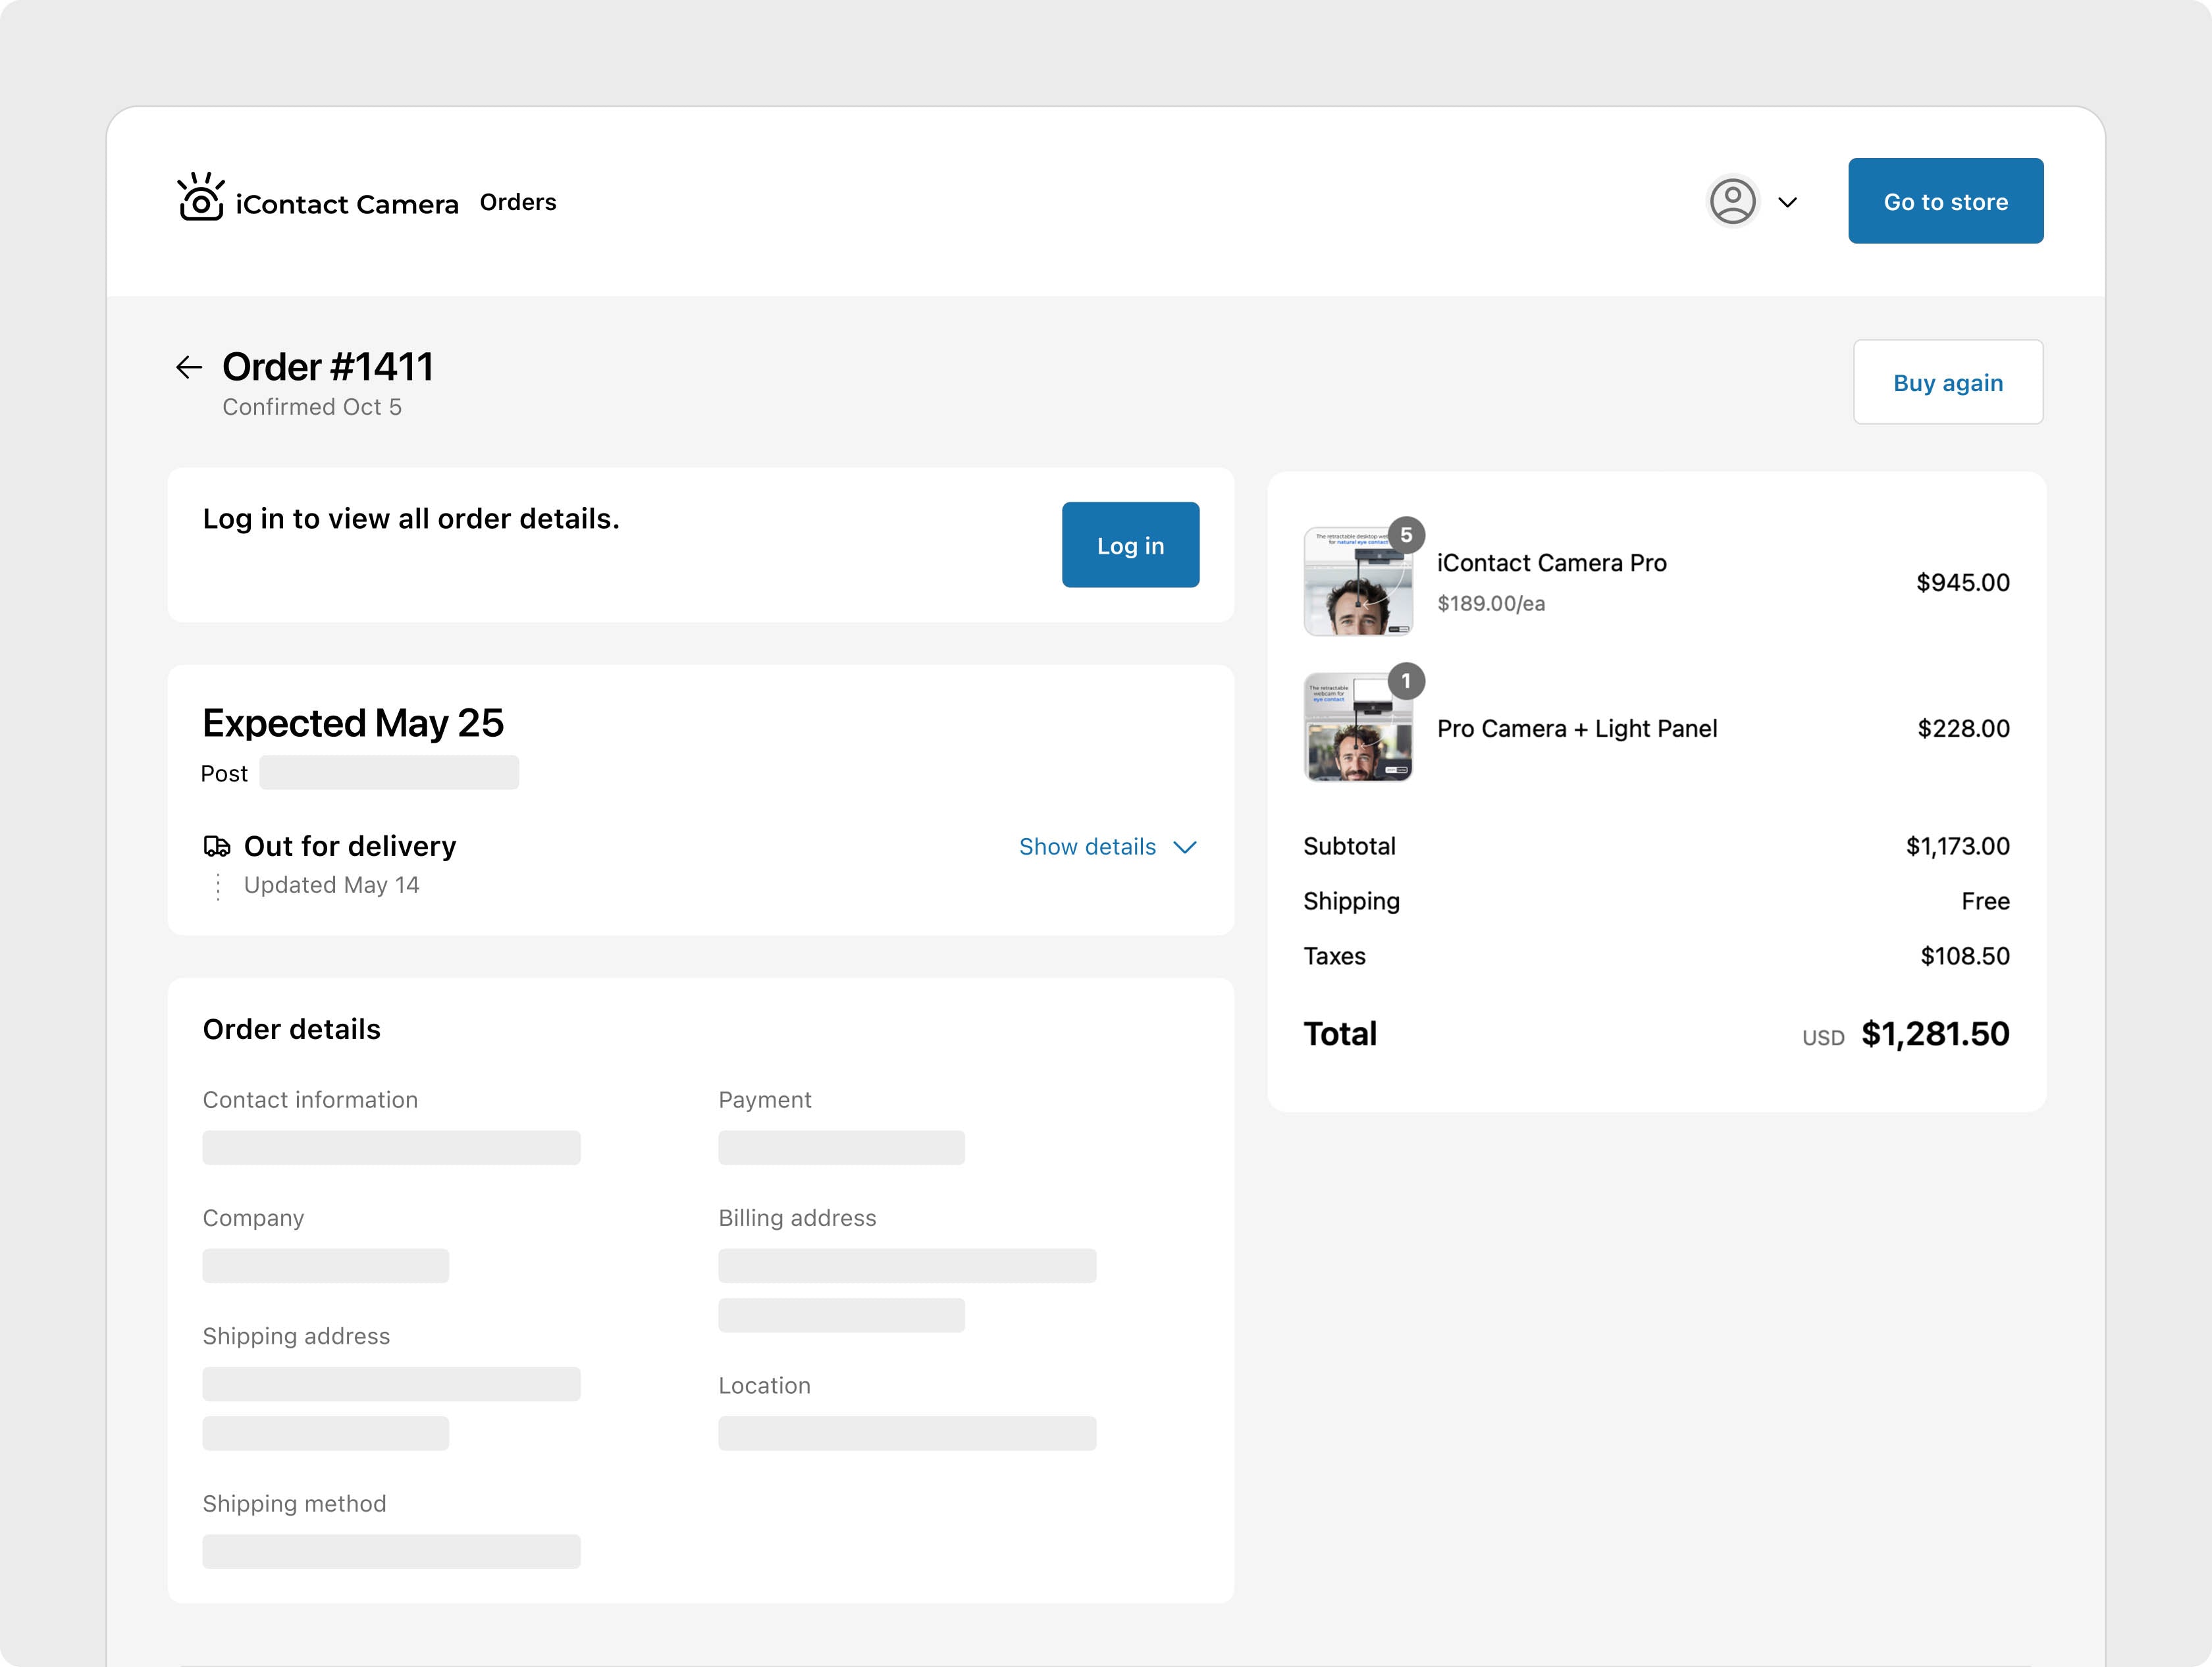Expand Show details for delivery status
The image size is (2212, 1667).
pos(1087,847)
